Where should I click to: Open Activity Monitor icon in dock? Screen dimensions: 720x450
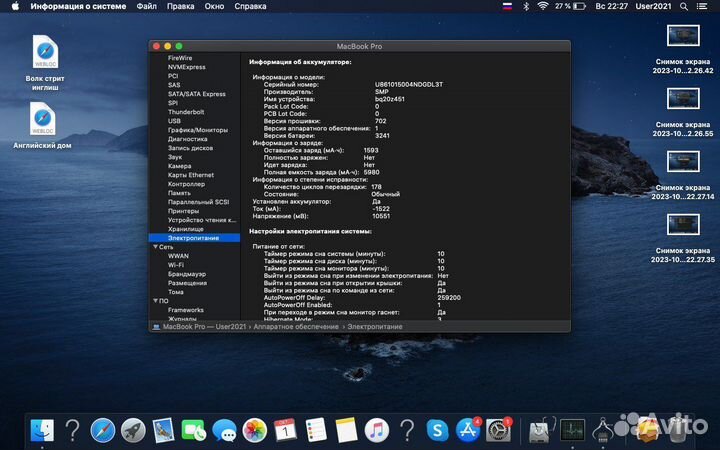coord(572,431)
